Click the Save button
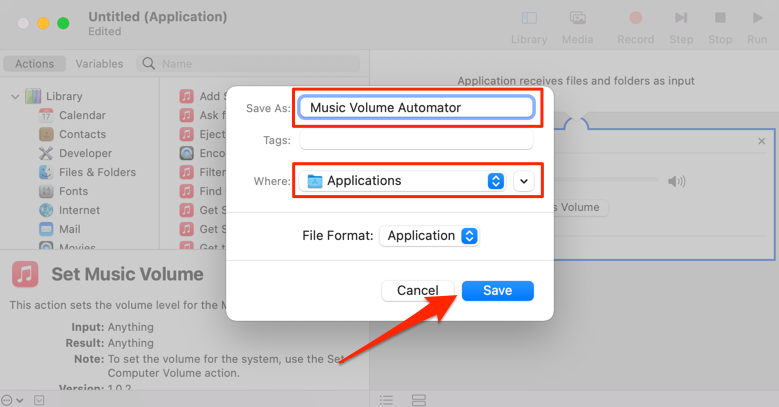Viewport: 779px width, 407px height. click(x=497, y=291)
